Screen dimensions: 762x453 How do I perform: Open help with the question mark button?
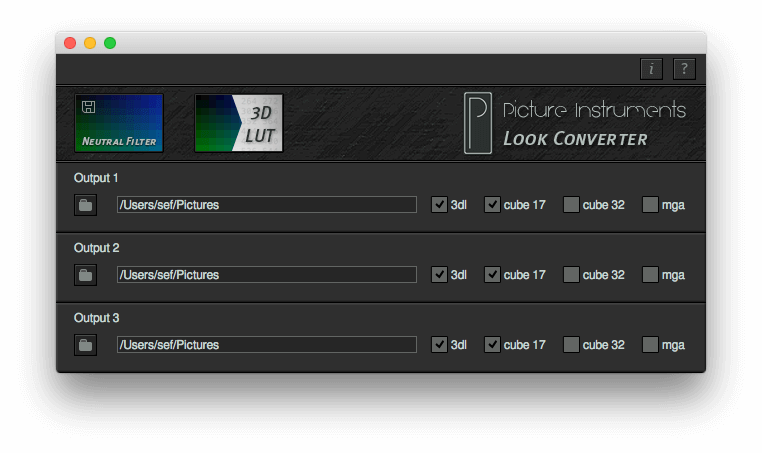coord(684,69)
